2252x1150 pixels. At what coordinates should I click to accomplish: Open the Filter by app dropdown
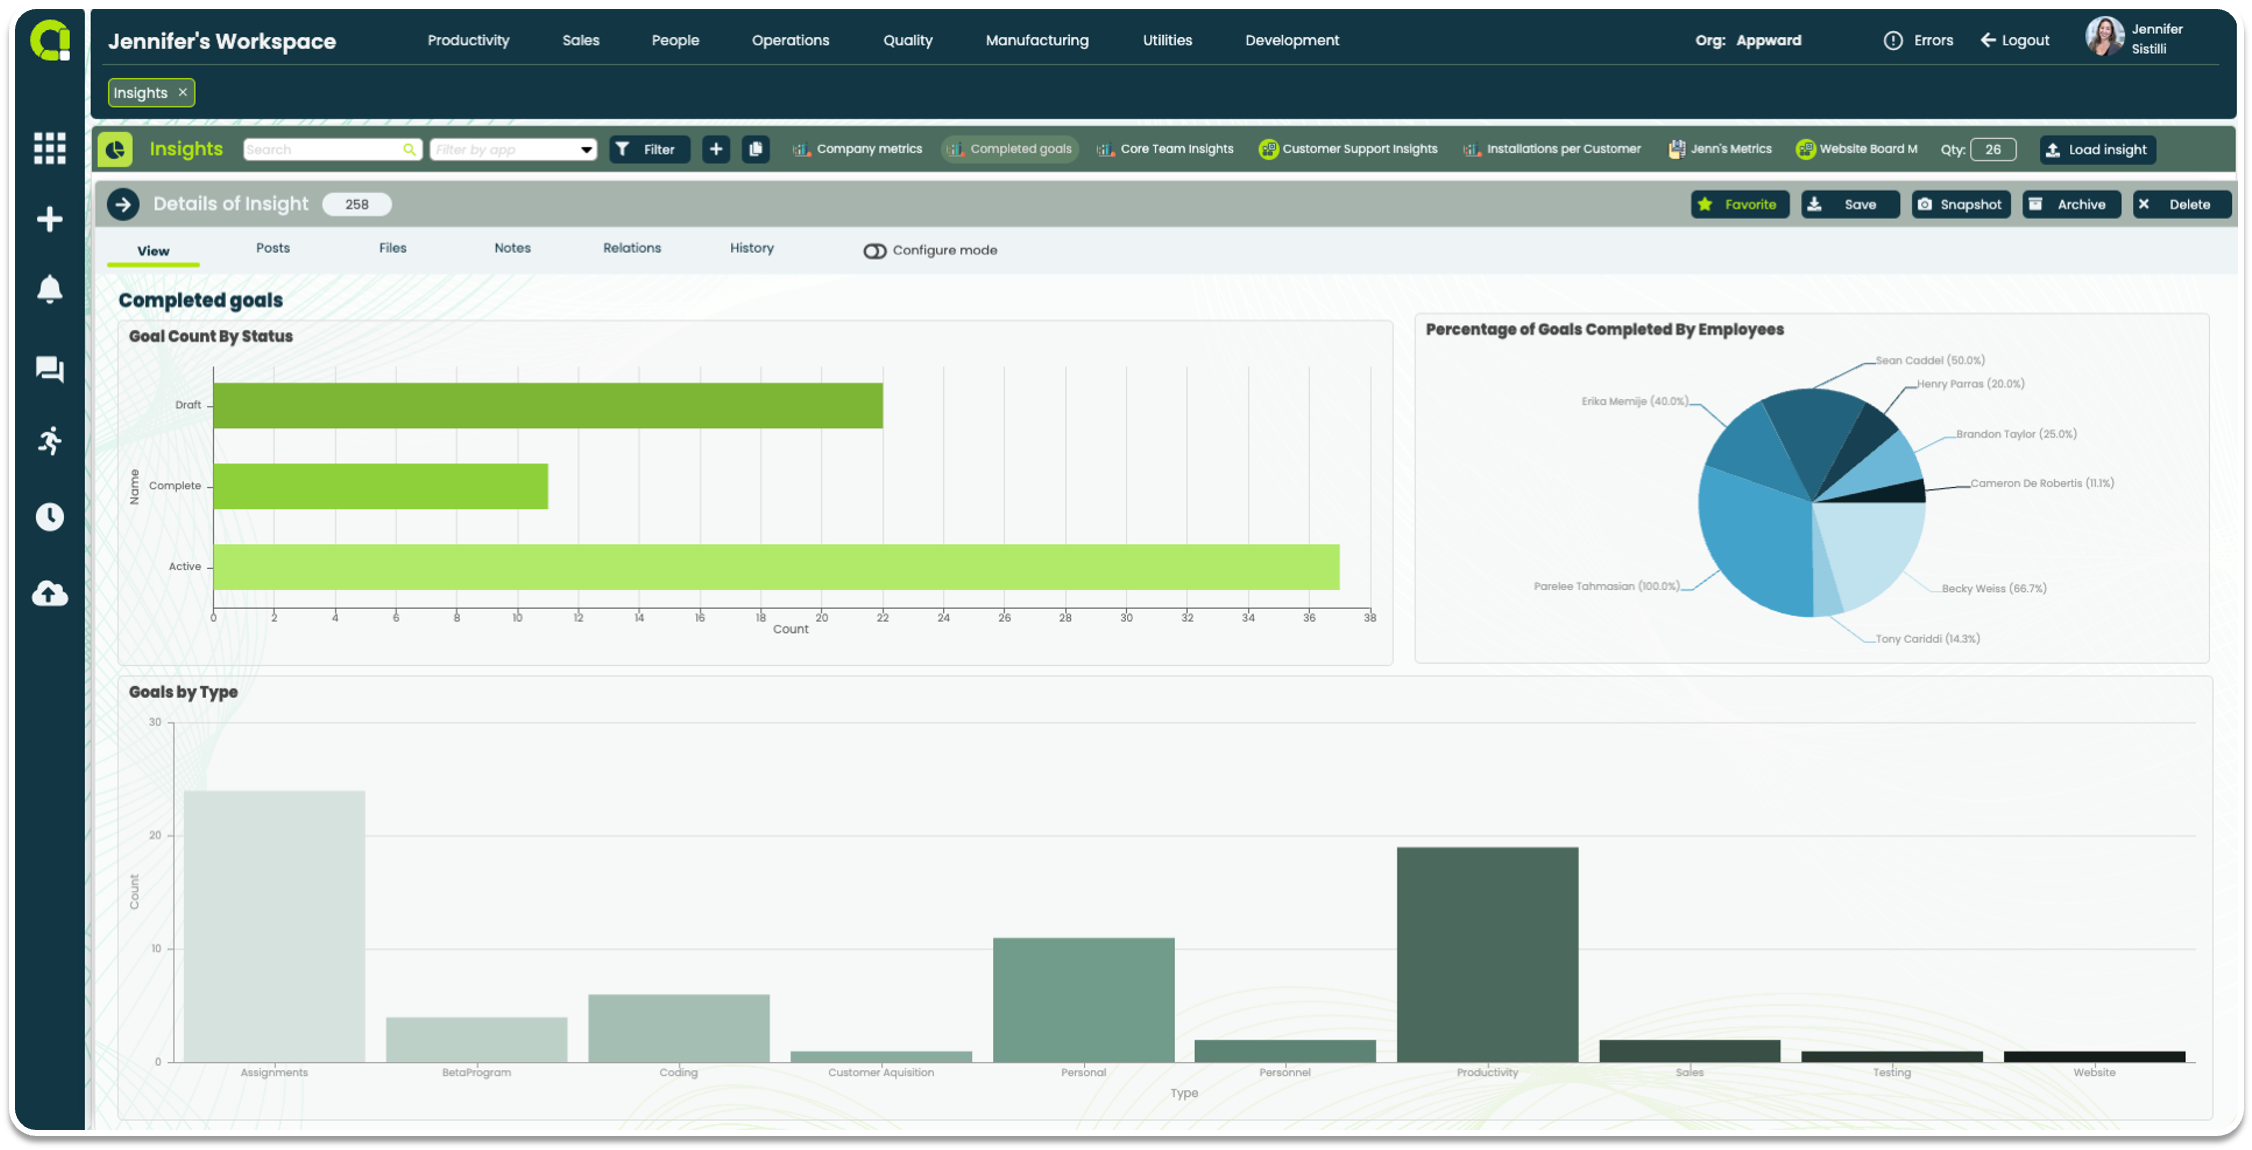point(513,149)
